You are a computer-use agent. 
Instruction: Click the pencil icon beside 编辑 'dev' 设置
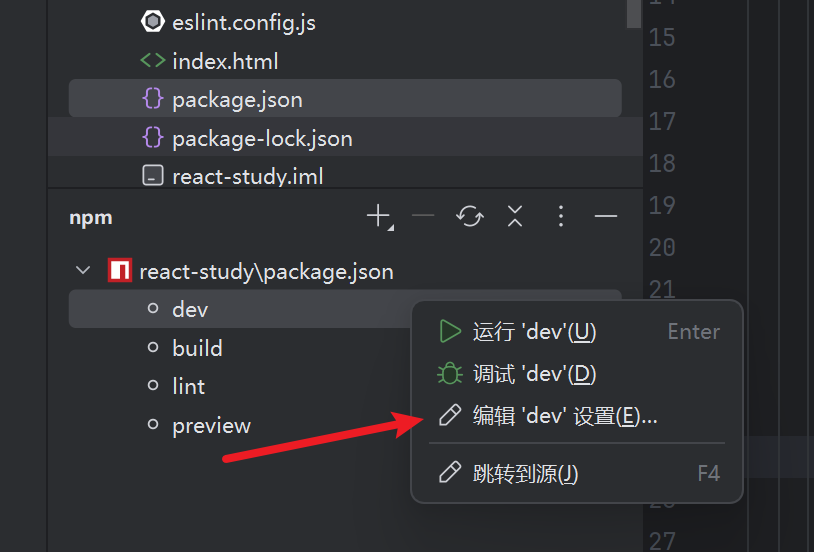[x=450, y=415]
